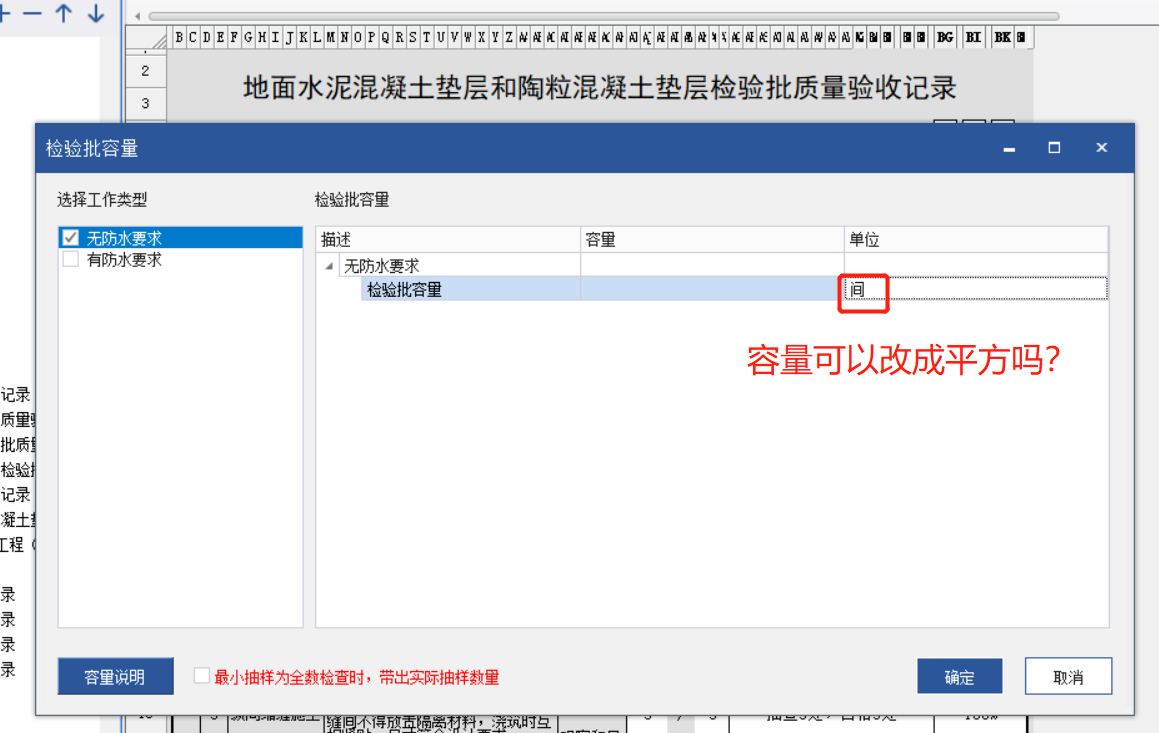Enable the 最小抽样为全数检查时 checkbox
1159x733 pixels.
tap(202, 677)
